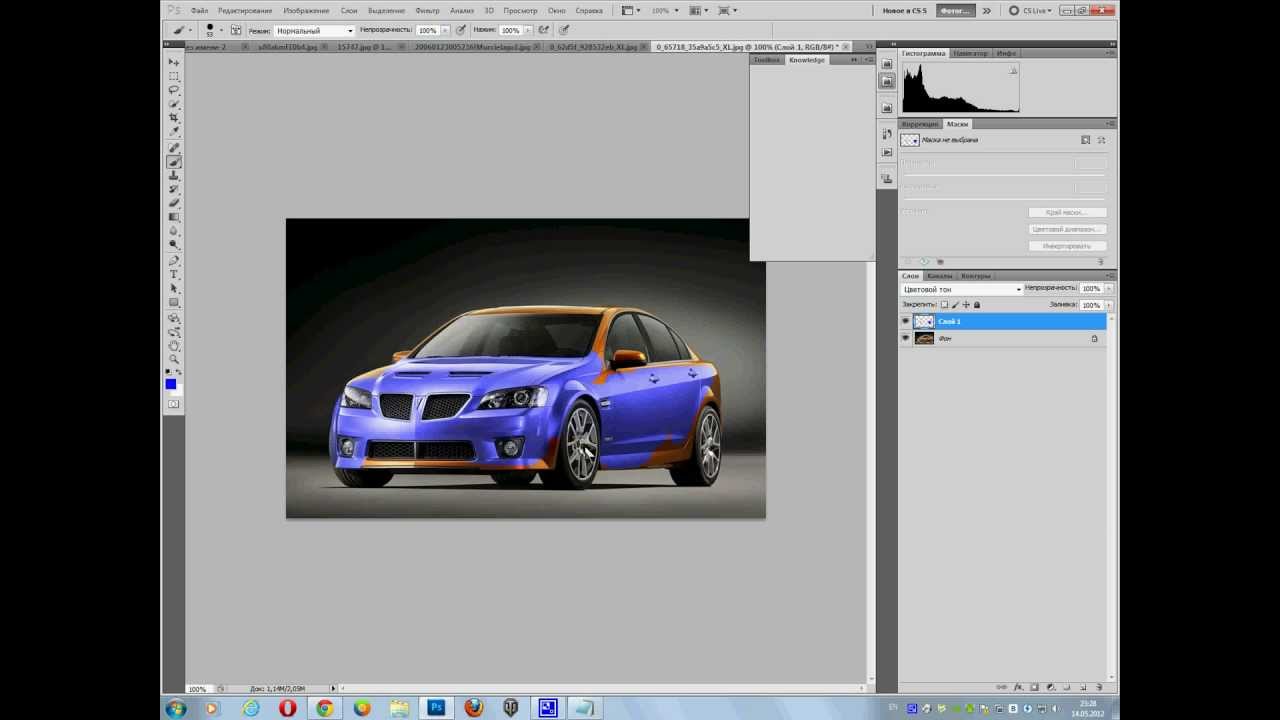
Task: Add a vector mask in Masks panel
Action: [x=1102, y=140]
